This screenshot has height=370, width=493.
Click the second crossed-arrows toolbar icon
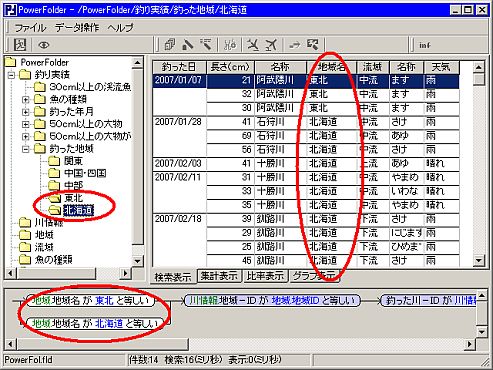point(271,44)
